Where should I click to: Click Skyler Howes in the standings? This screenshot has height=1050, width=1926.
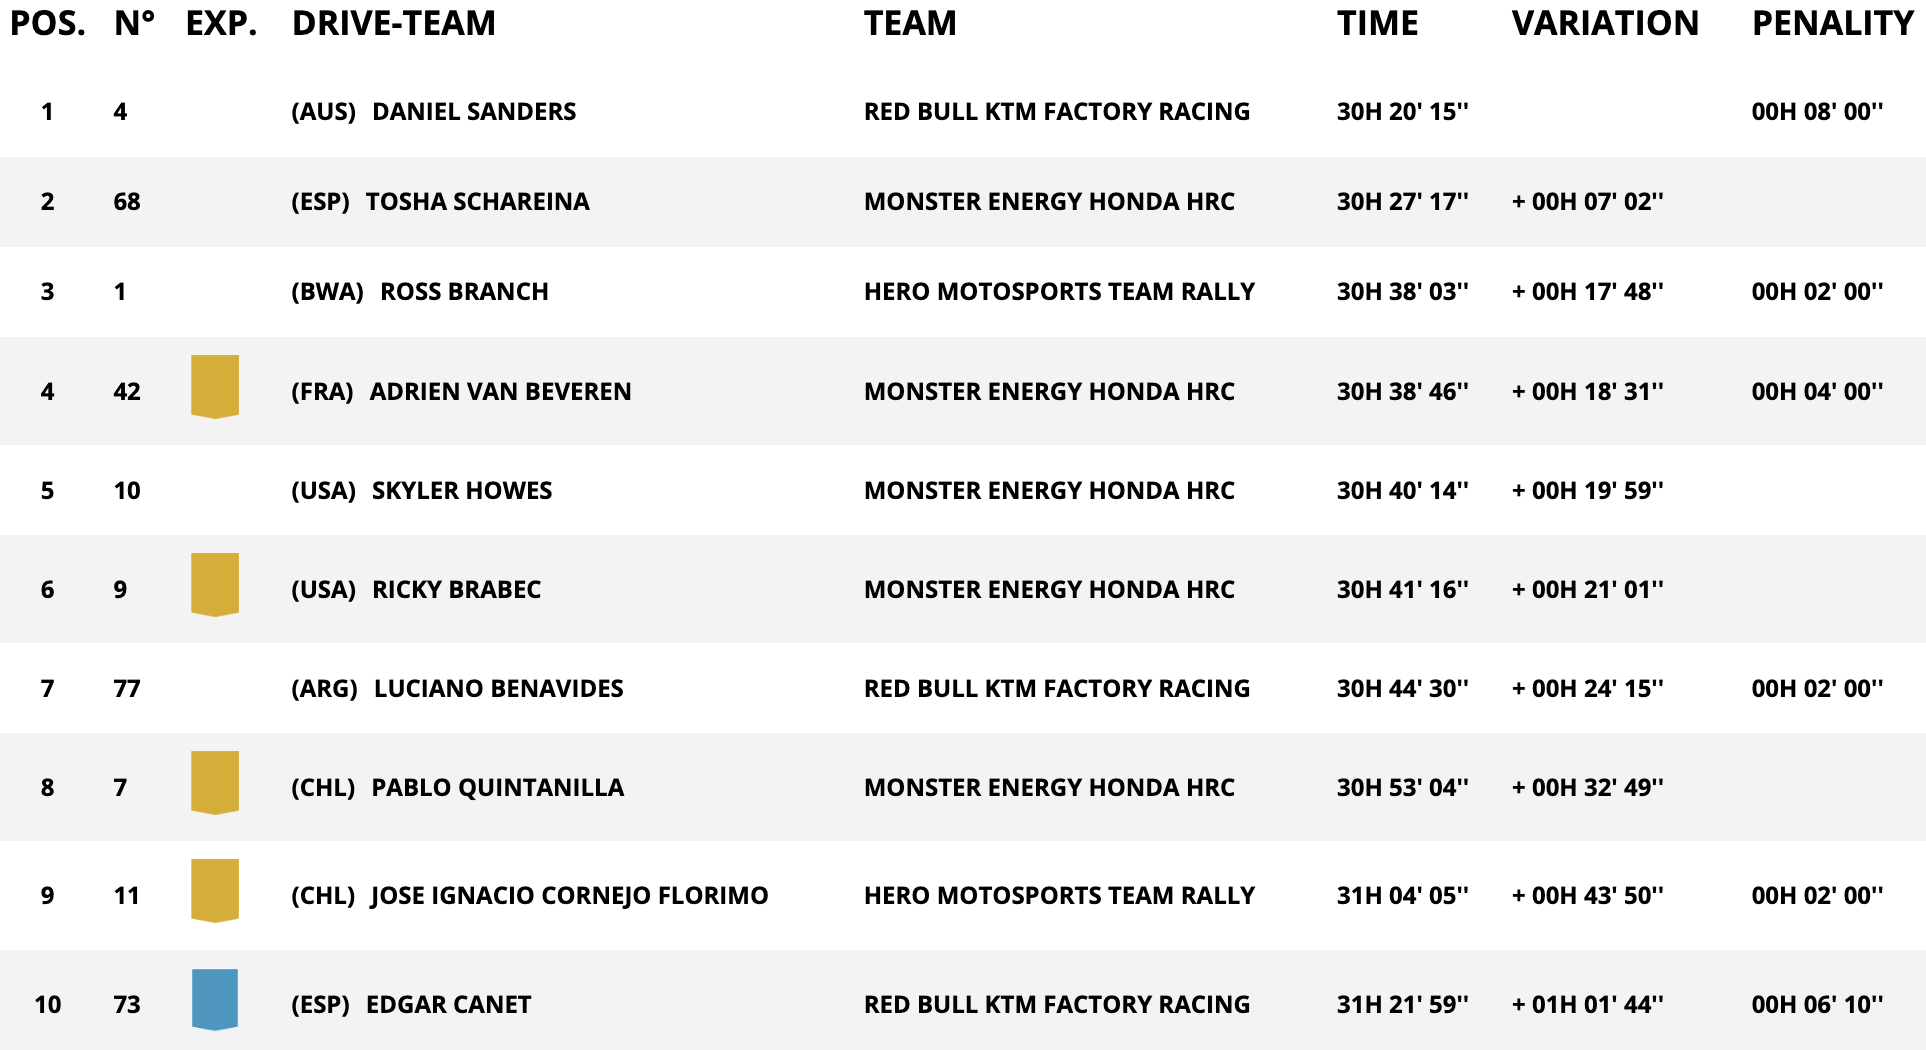tap(462, 490)
